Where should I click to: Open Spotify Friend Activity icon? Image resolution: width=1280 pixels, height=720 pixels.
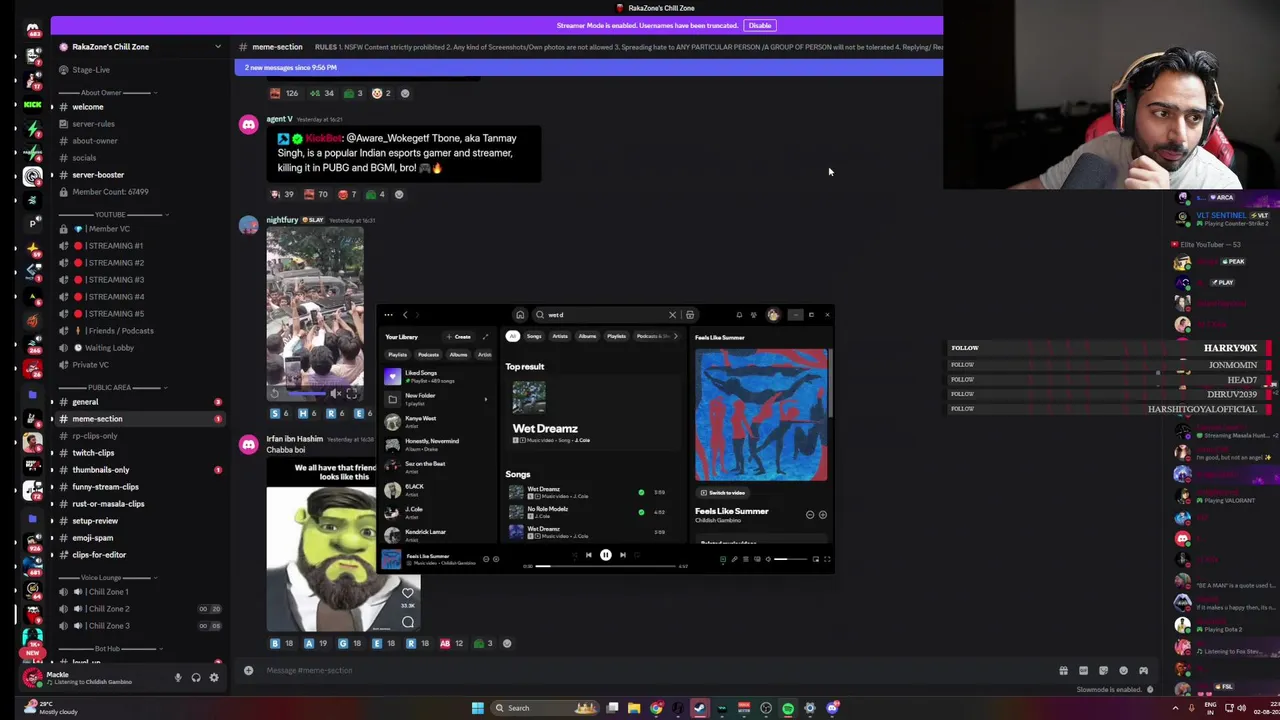[754, 315]
